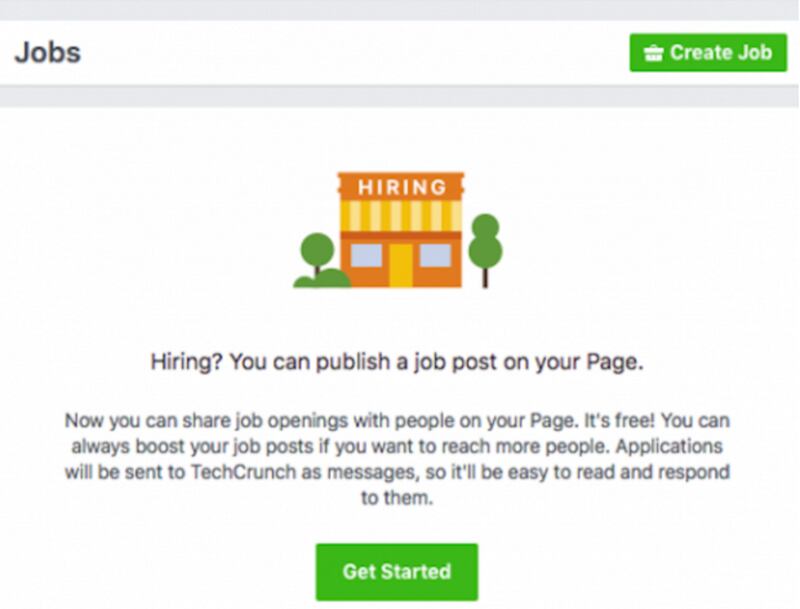Click the HIRING sign on the storefront

point(402,187)
